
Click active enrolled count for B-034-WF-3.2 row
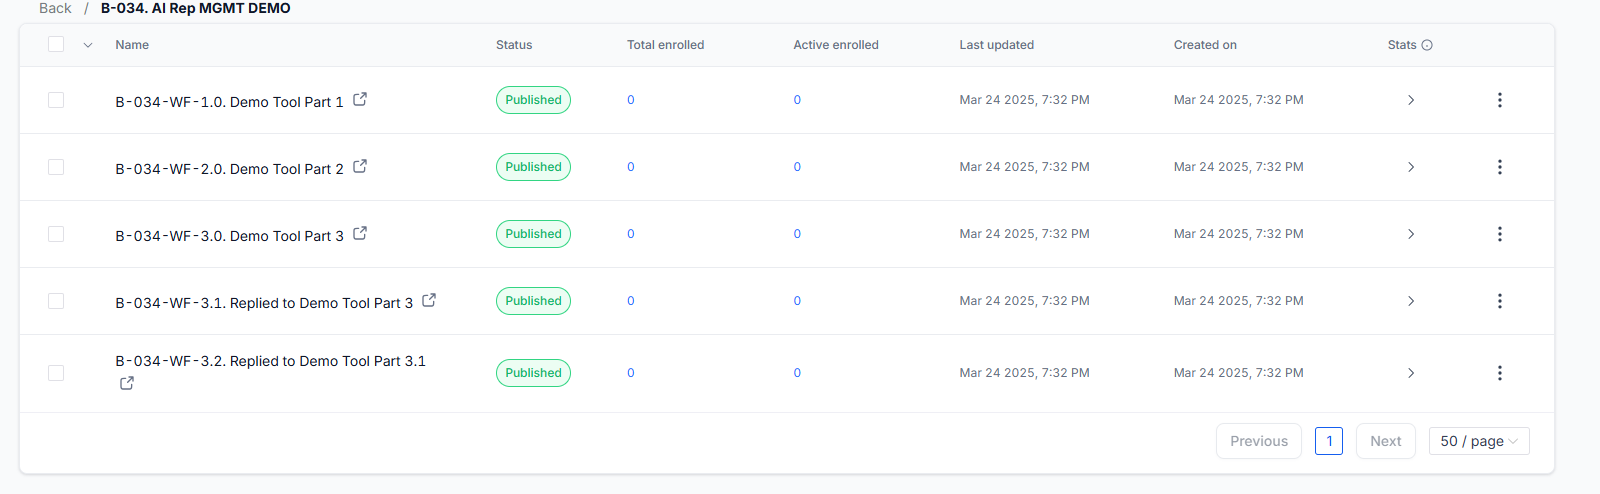pyautogui.click(x=797, y=373)
